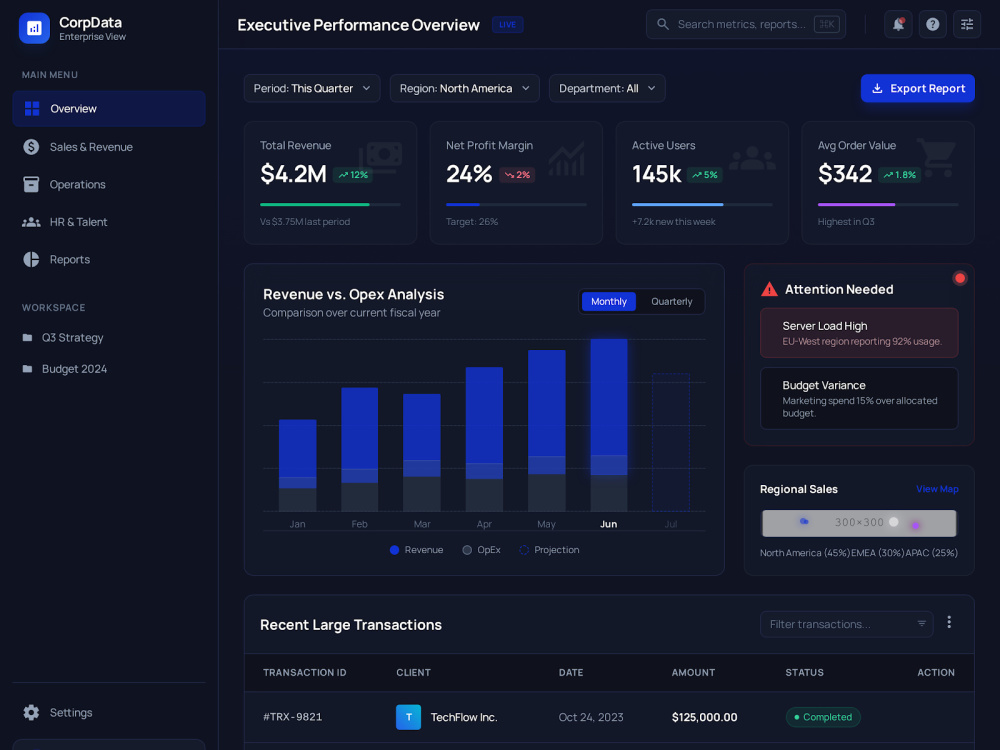The width and height of the screenshot is (1000, 750).
Task: Open the Region: North America dropdown
Action: [465, 89]
